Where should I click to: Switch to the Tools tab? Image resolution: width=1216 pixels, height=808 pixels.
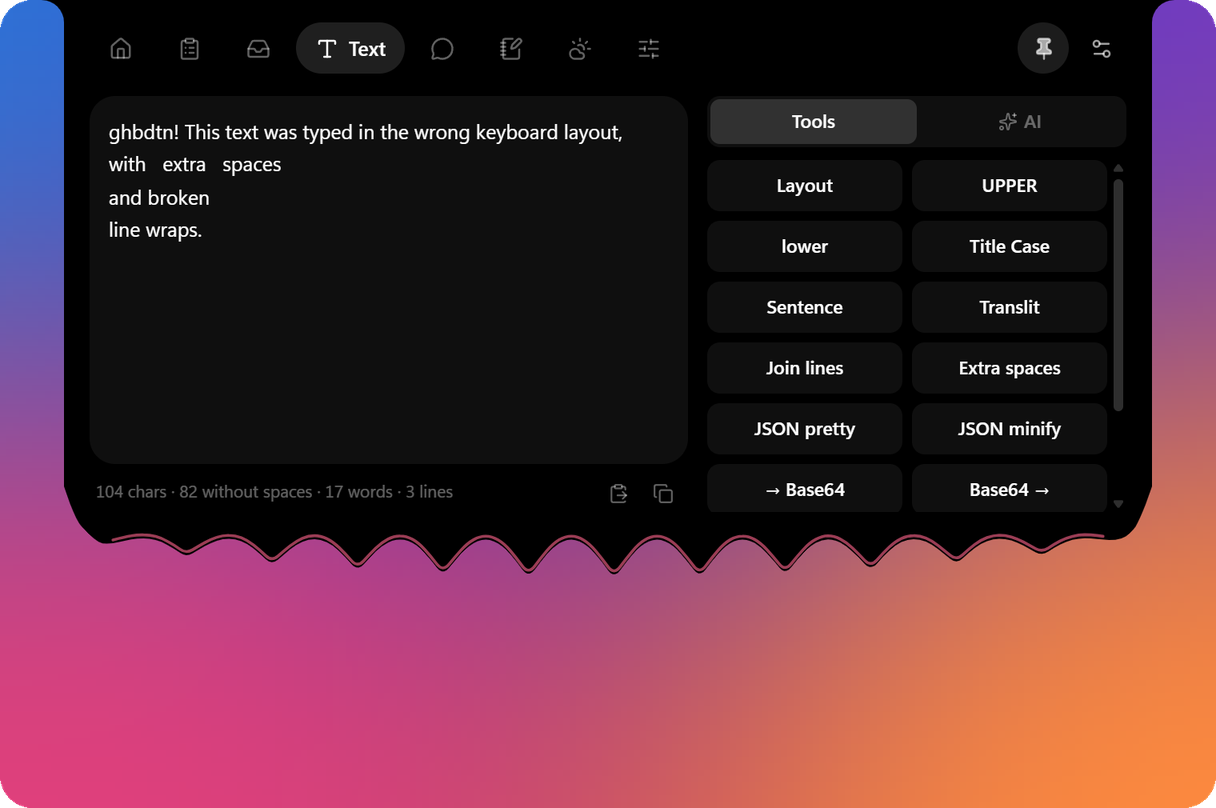813,122
